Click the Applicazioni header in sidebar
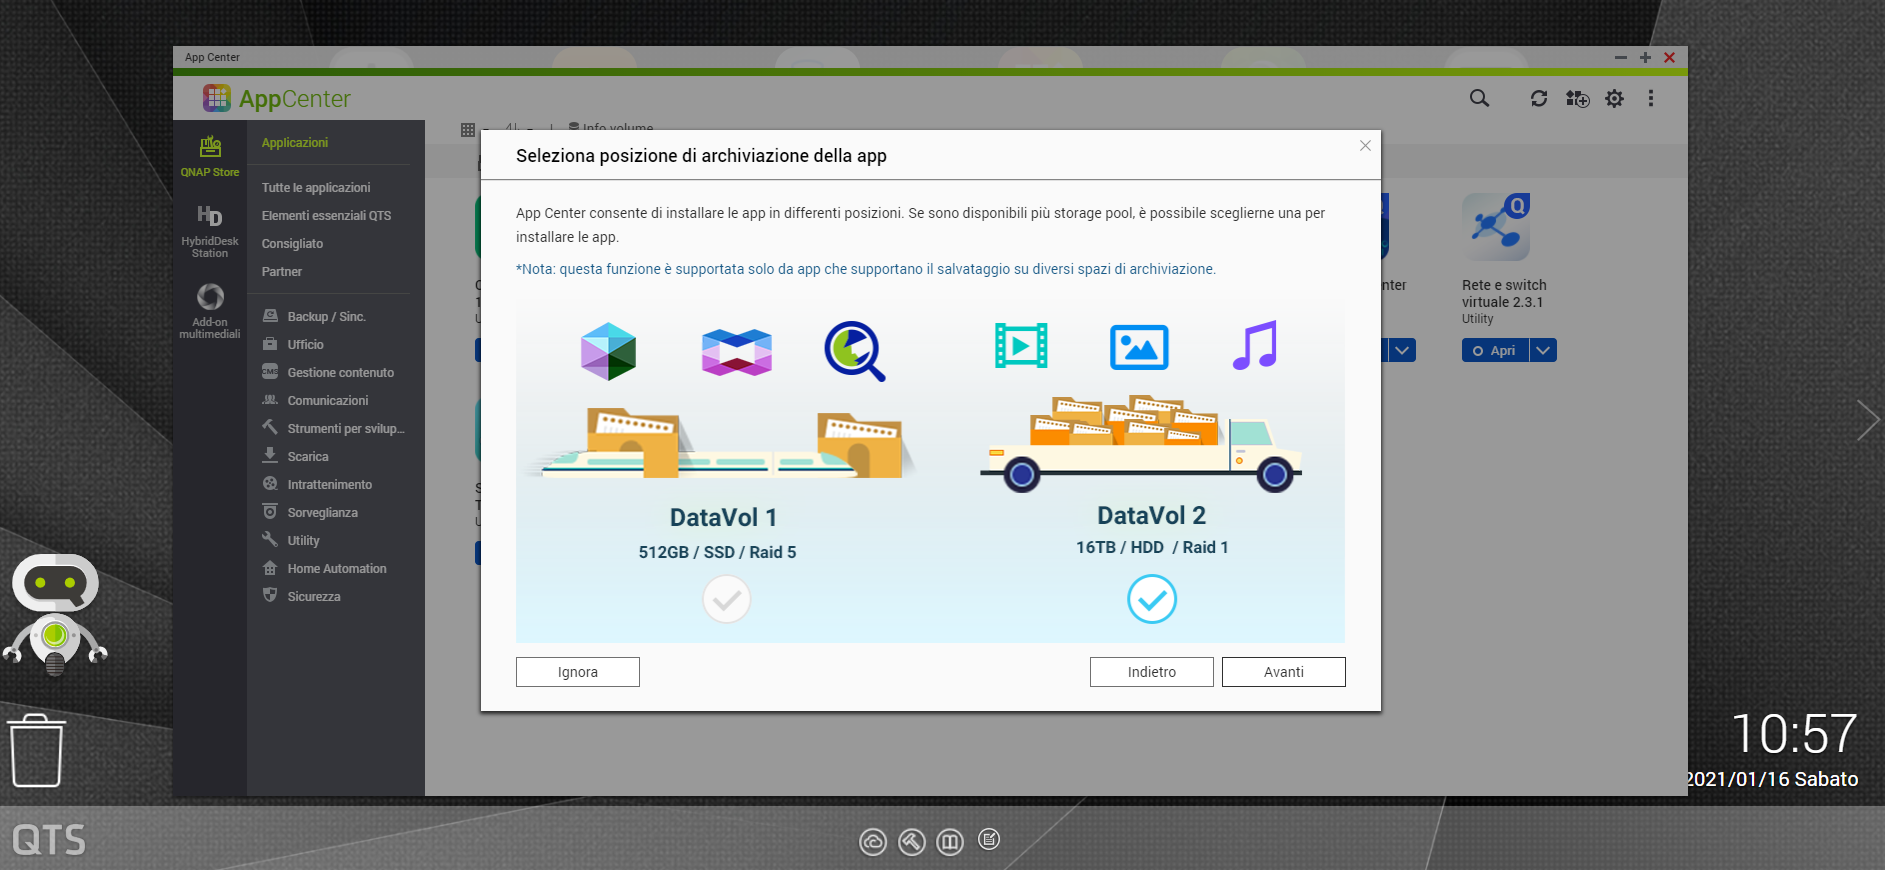 click(x=295, y=143)
